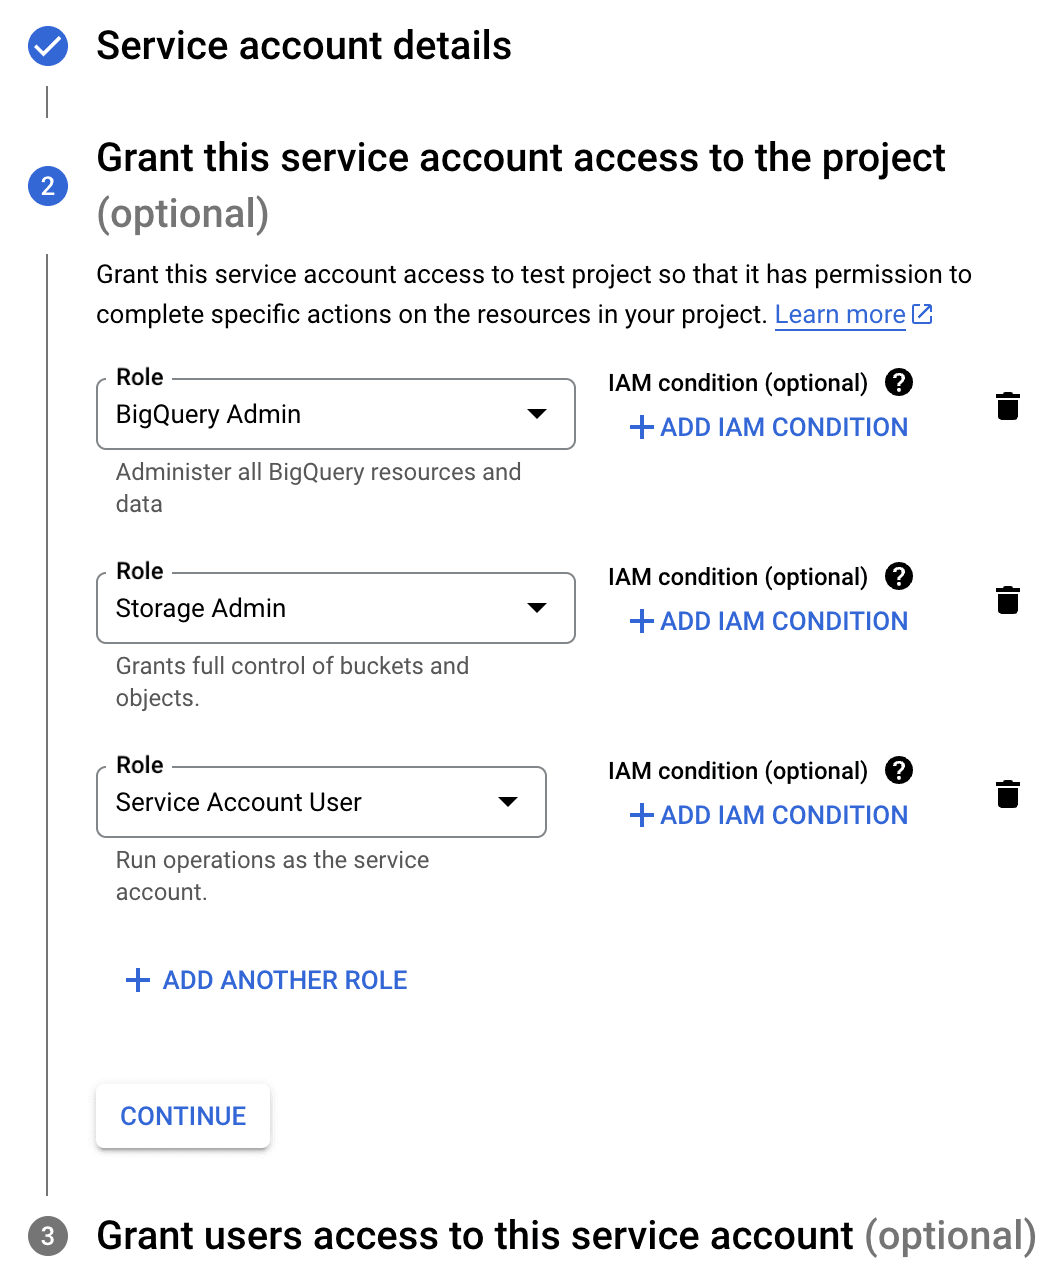This screenshot has width=1062, height=1280.
Task: Add IAM condition for BigQuery Admin
Action: [768, 427]
